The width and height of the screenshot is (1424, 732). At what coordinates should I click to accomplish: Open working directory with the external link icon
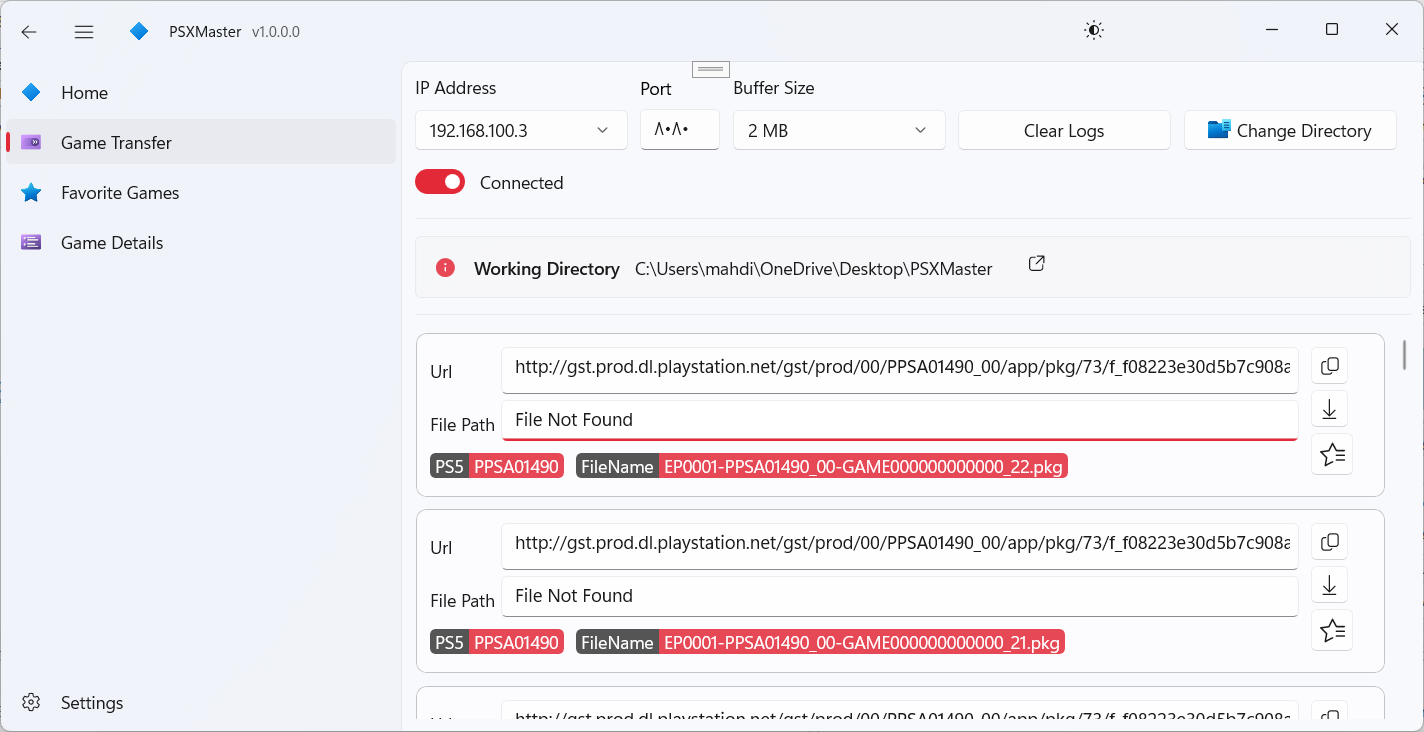coord(1037,264)
